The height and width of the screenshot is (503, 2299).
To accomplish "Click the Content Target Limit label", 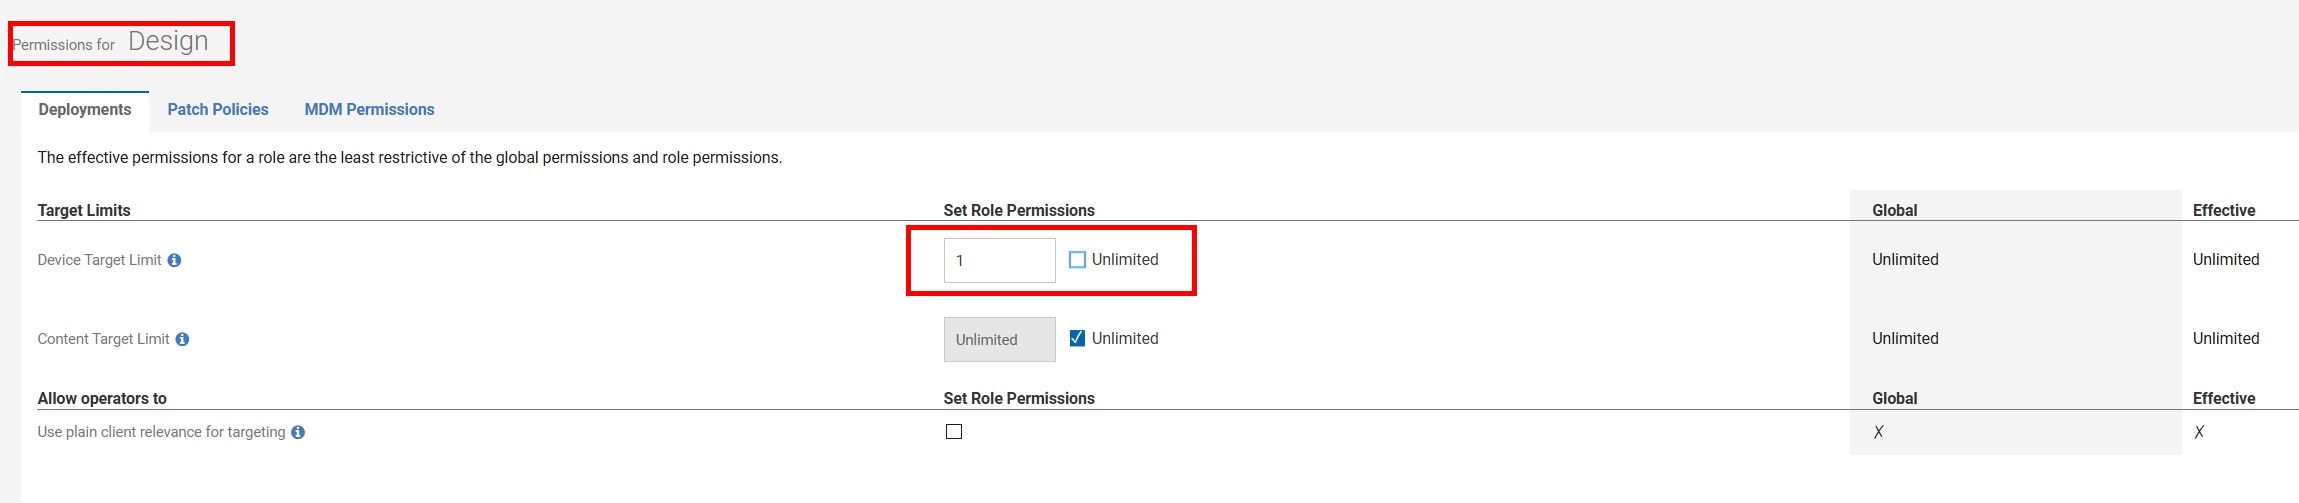I will click(103, 339).
